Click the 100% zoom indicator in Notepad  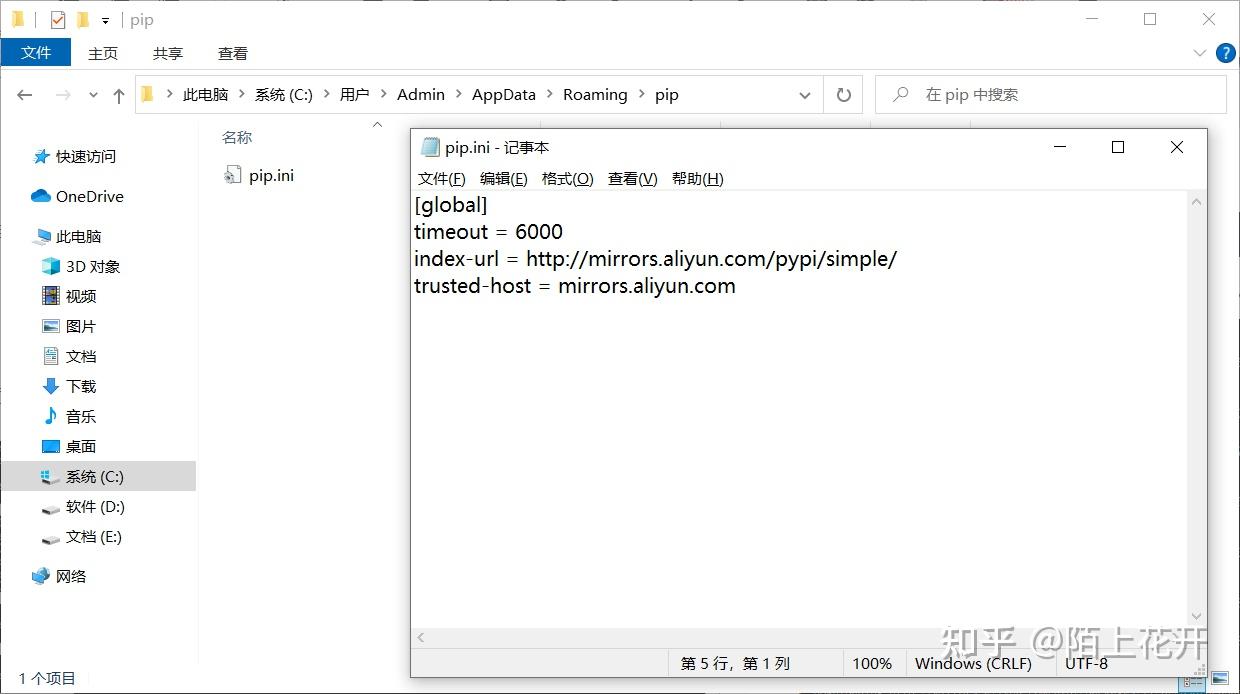tap(872, 663)
